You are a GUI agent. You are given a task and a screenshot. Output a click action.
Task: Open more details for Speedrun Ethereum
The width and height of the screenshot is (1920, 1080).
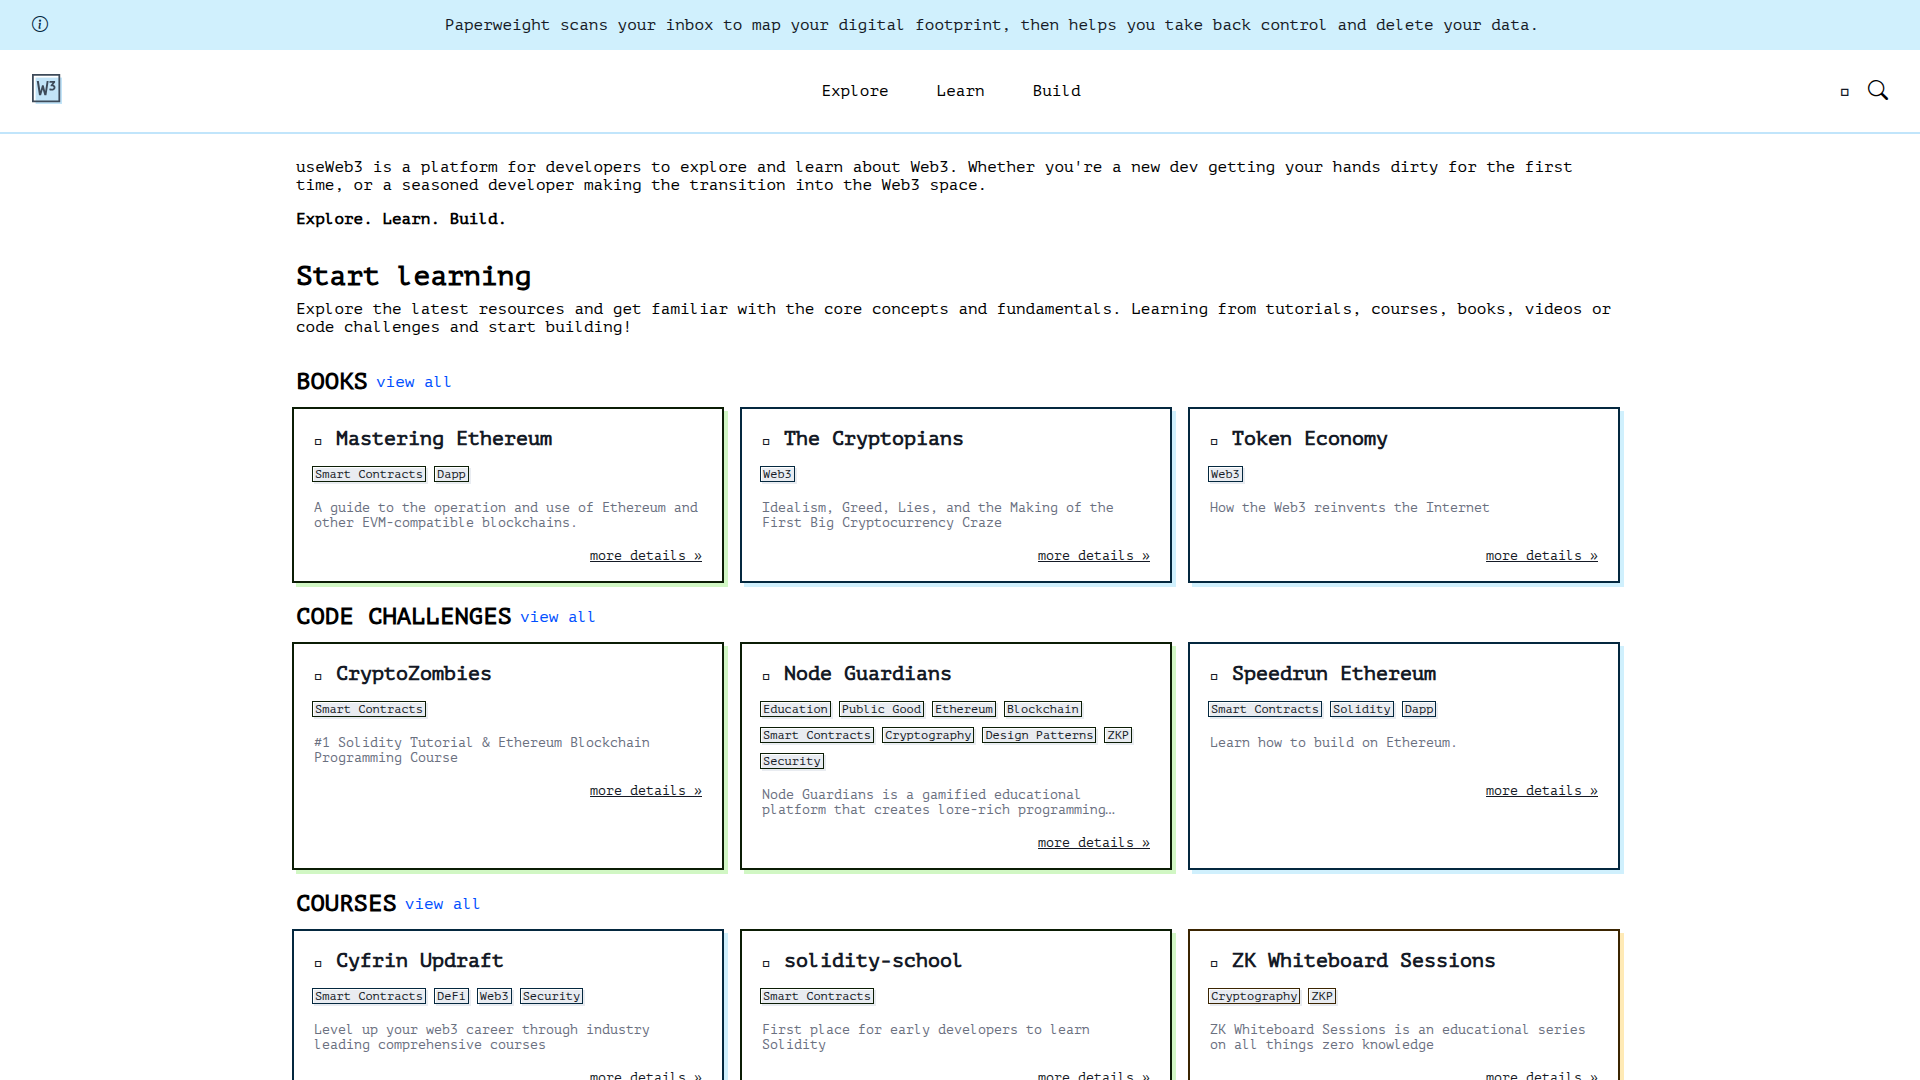pos(1541,791)
